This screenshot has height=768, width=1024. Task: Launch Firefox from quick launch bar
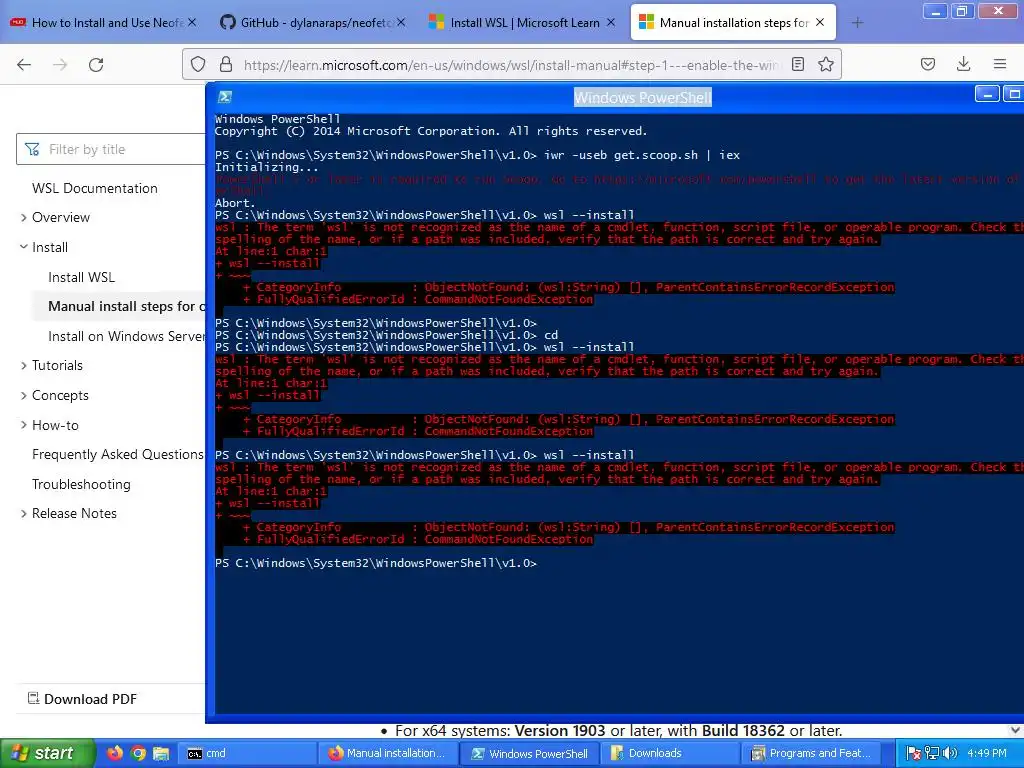[115, 753]
